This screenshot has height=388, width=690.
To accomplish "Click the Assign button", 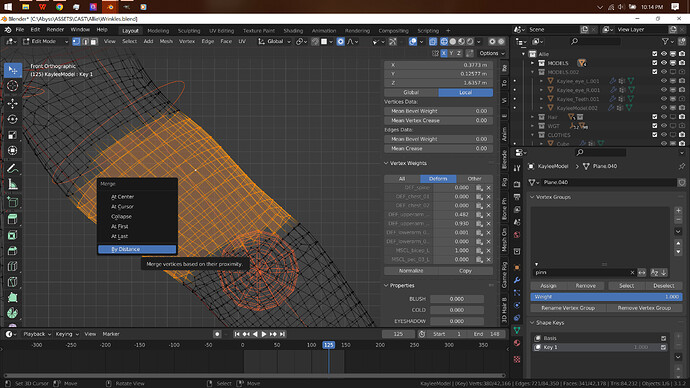I will 548,286.
